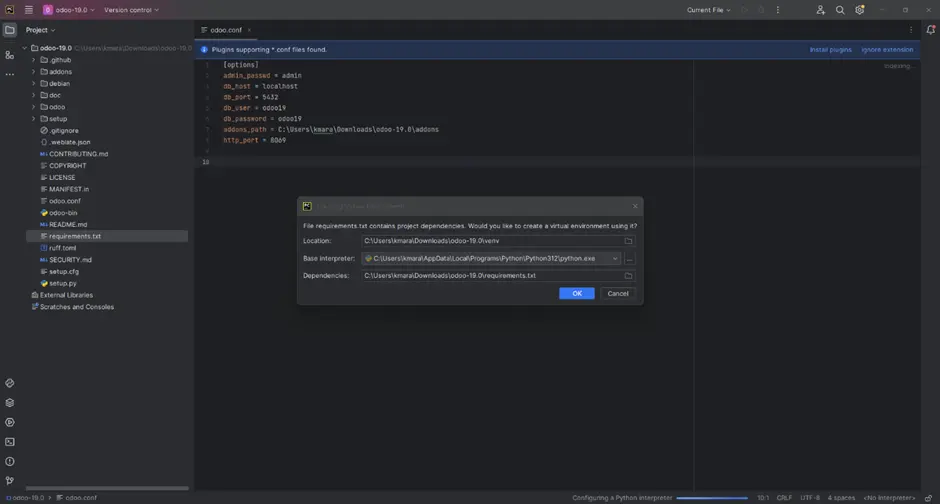Click the <No interpreter> status item
Image resolution: width=940 pixels, height=504 pixels.
(889, 498)
